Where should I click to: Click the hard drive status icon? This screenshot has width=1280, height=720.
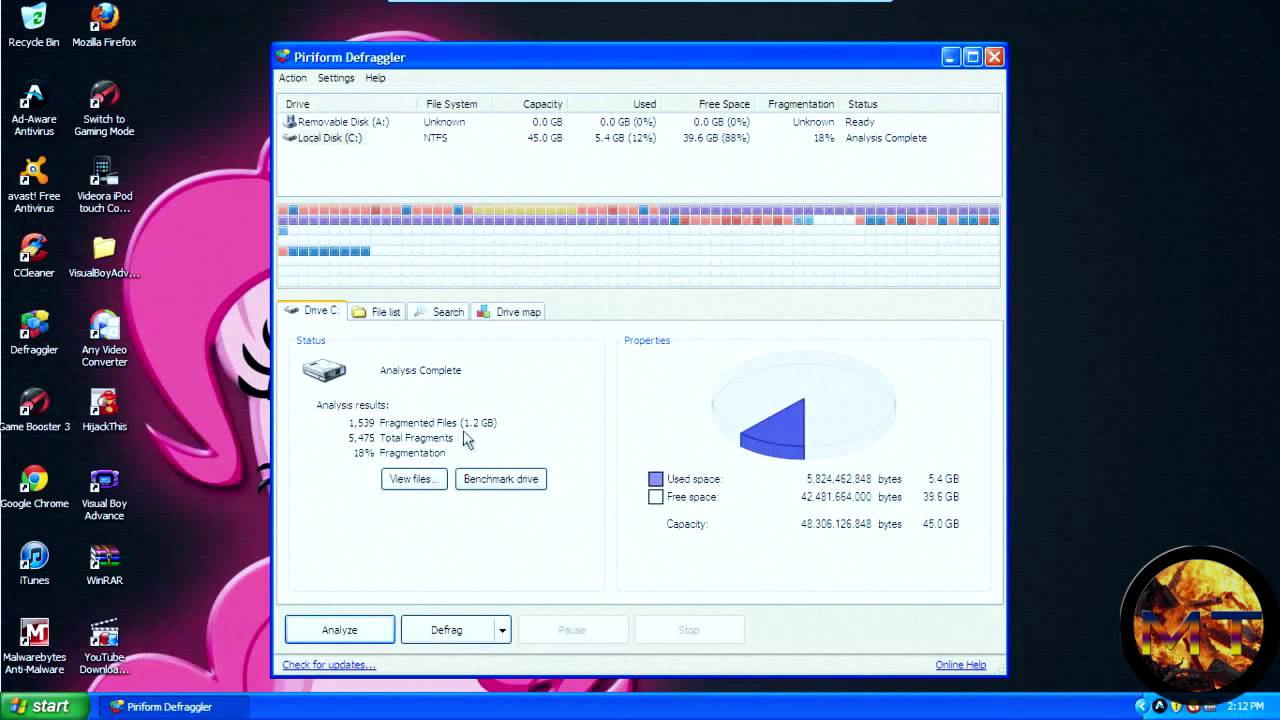coord(324,371)
